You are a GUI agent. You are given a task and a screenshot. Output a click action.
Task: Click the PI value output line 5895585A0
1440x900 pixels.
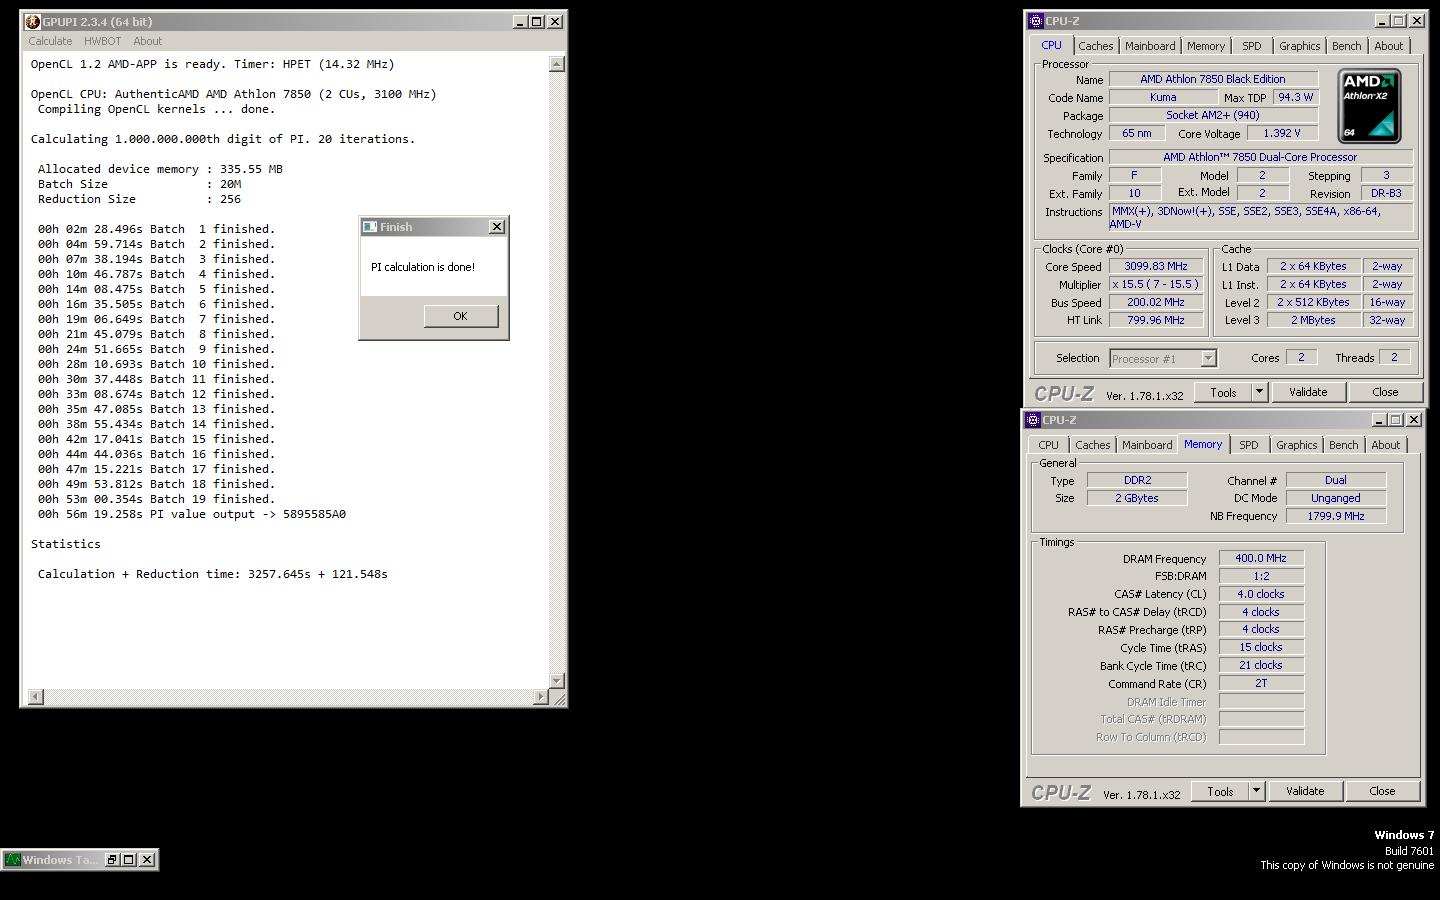(x=192, y=514)
